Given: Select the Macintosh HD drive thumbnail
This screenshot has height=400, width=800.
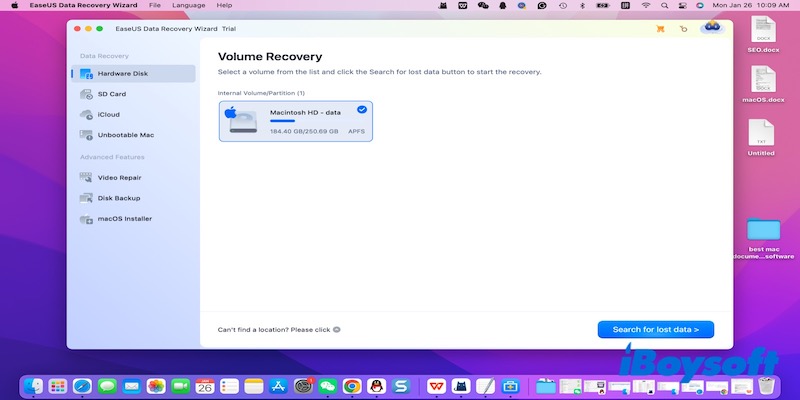Looking at the screenshot, I should click(242, 120).
